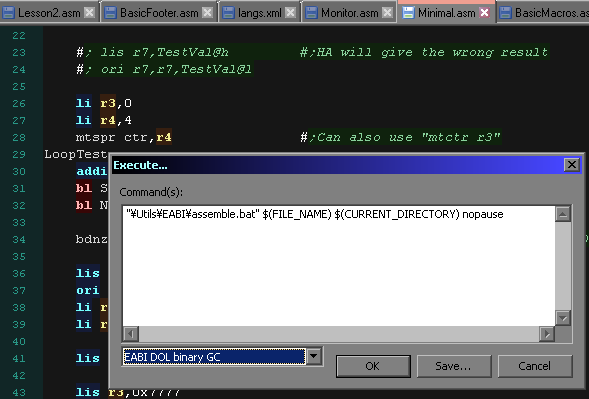Open the BasicFooter.asm tab

click(159, 13)
